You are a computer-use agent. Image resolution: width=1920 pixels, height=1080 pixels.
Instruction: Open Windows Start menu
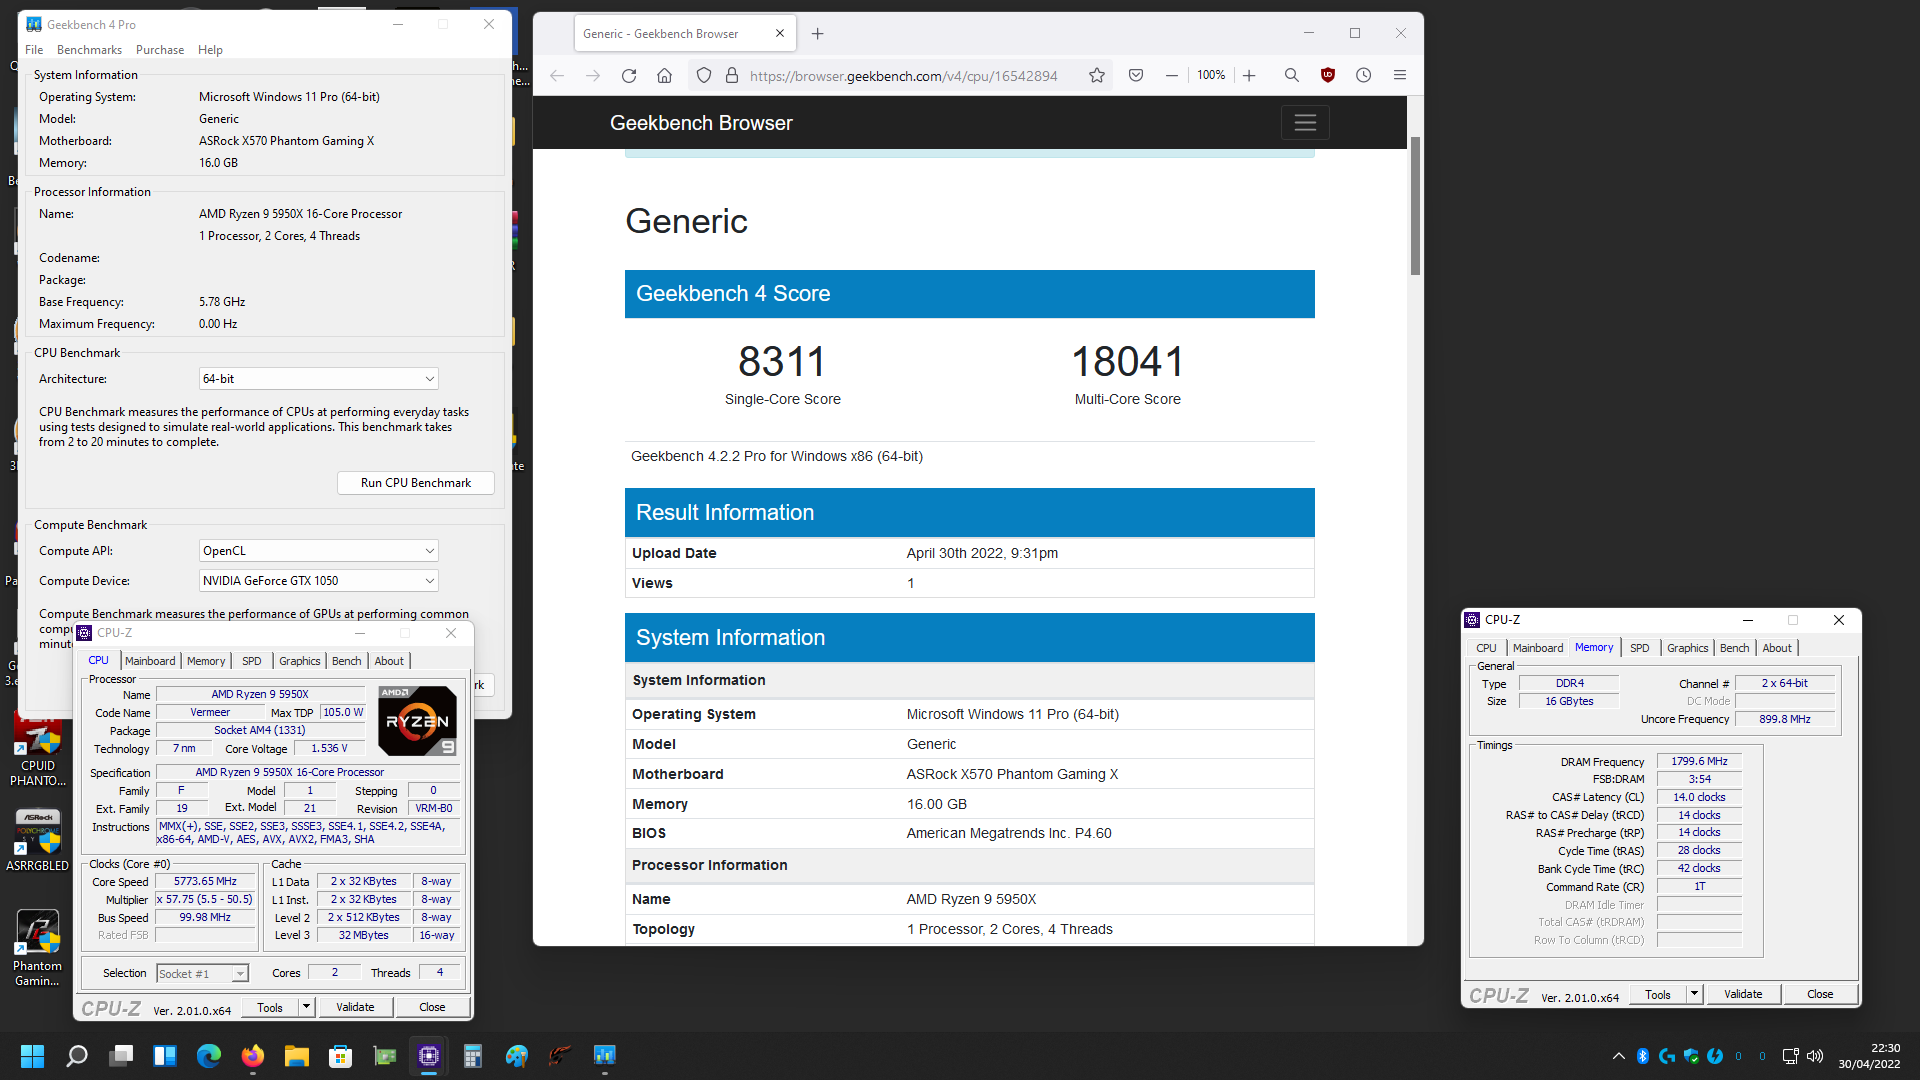(x=32, y=1056)
